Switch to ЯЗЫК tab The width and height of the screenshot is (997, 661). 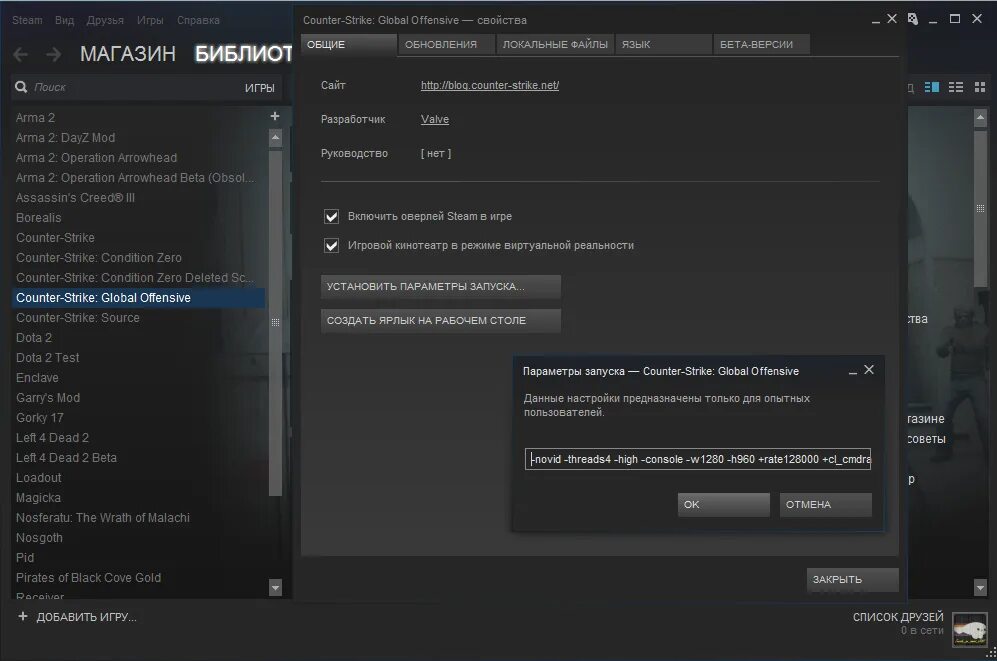[x=663, y=44]
